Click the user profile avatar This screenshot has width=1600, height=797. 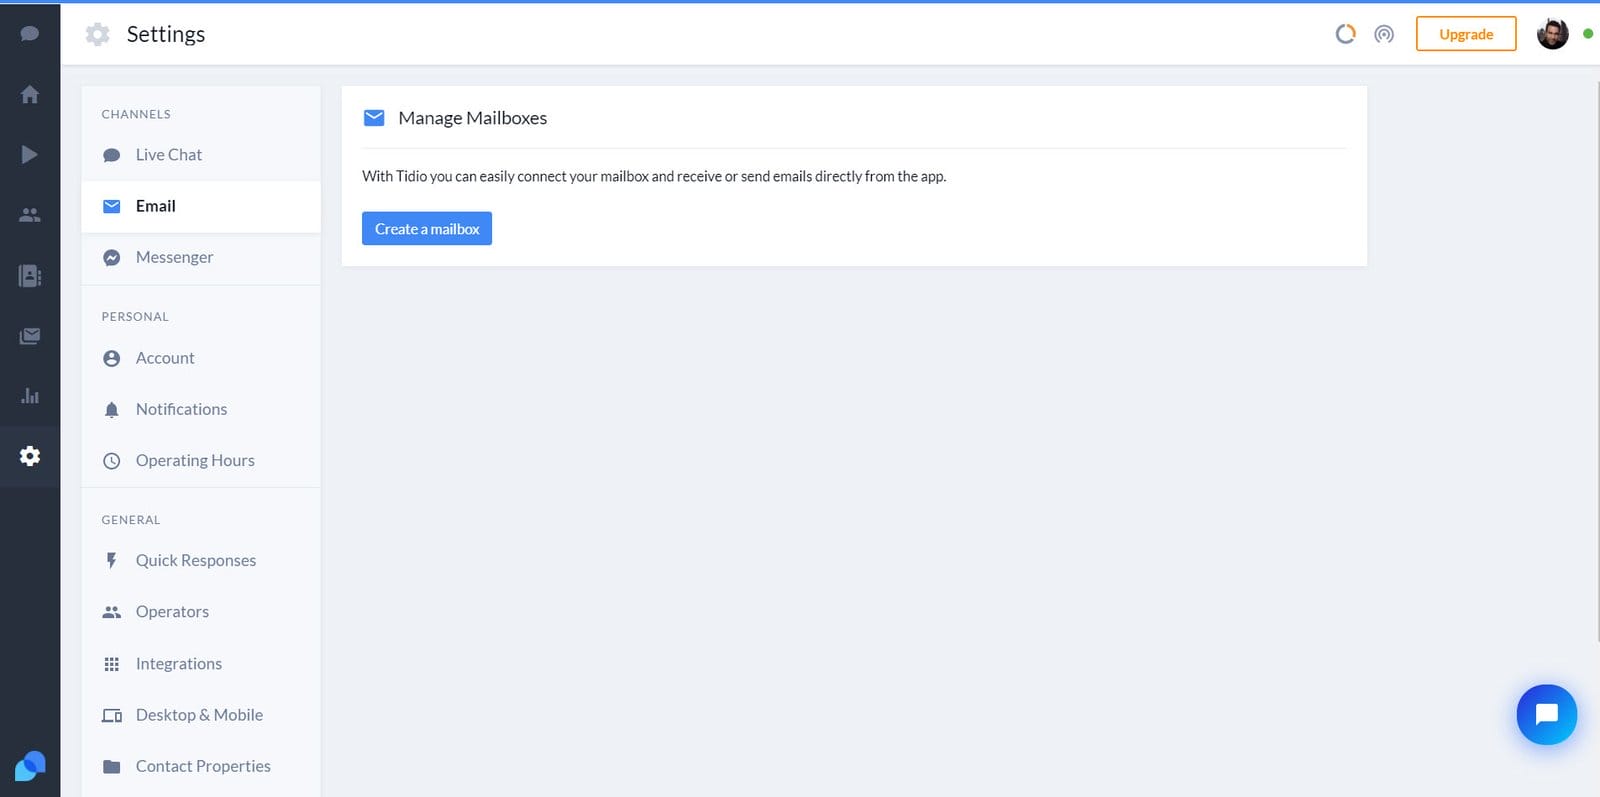pyautogui.click(x=1552, y=34)
